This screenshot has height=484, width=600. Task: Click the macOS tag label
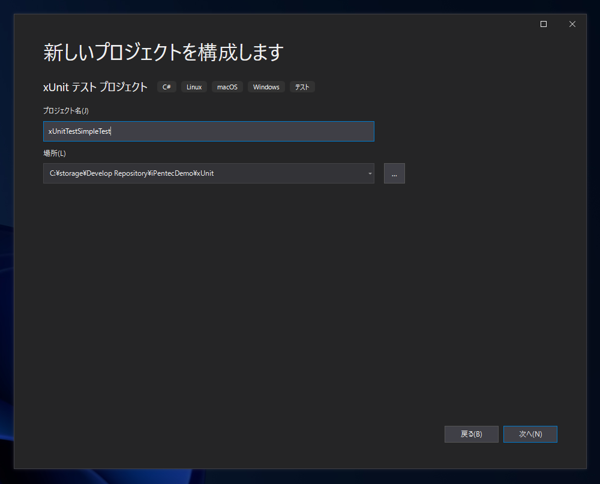(x=227, y=87)
